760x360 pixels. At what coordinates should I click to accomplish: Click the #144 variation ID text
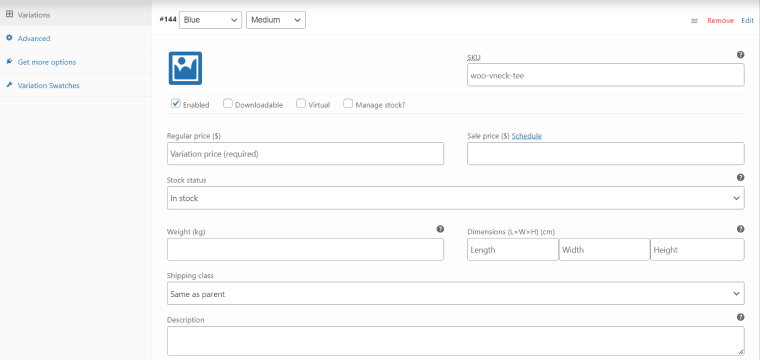(168, 20)
